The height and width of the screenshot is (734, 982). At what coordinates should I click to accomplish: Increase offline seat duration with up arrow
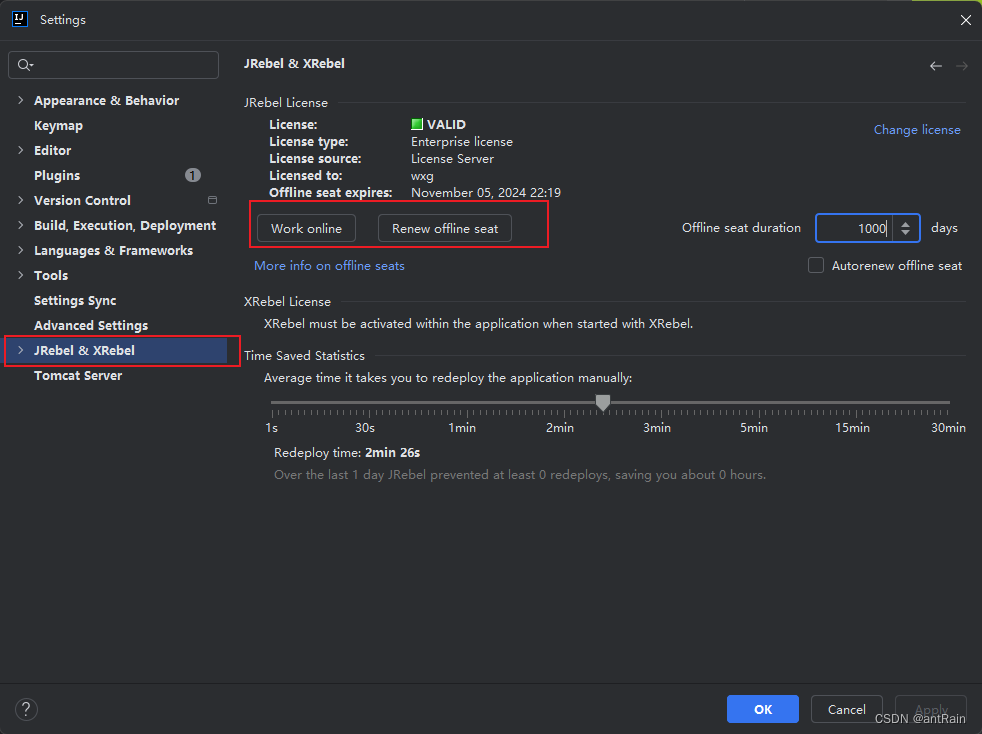(906, 224)
